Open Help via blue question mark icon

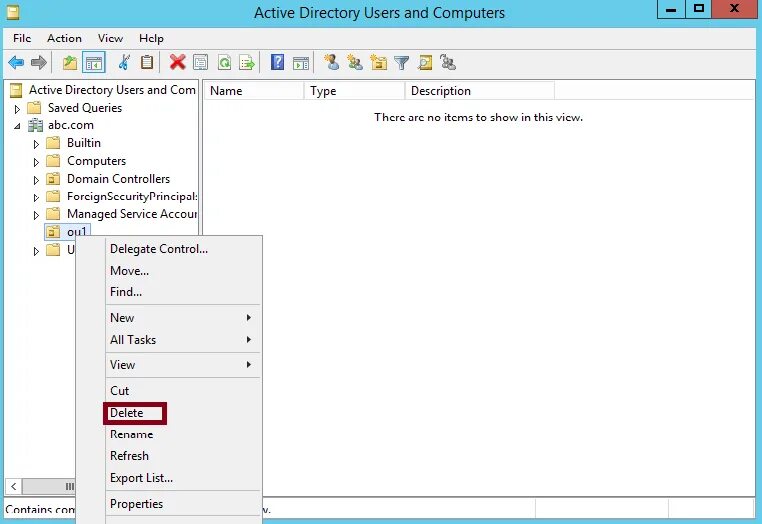(277, 62)
